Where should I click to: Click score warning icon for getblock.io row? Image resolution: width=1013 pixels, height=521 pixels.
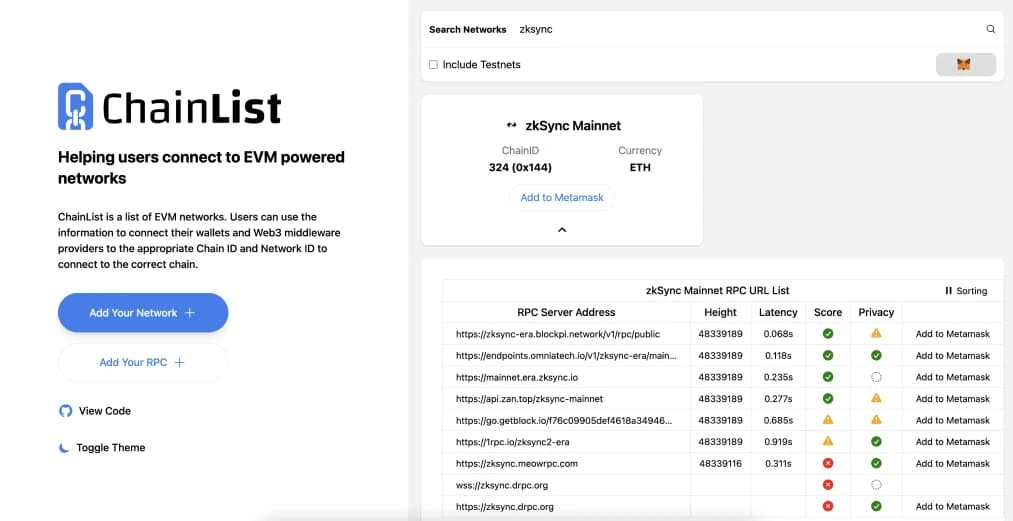[828, 420]
